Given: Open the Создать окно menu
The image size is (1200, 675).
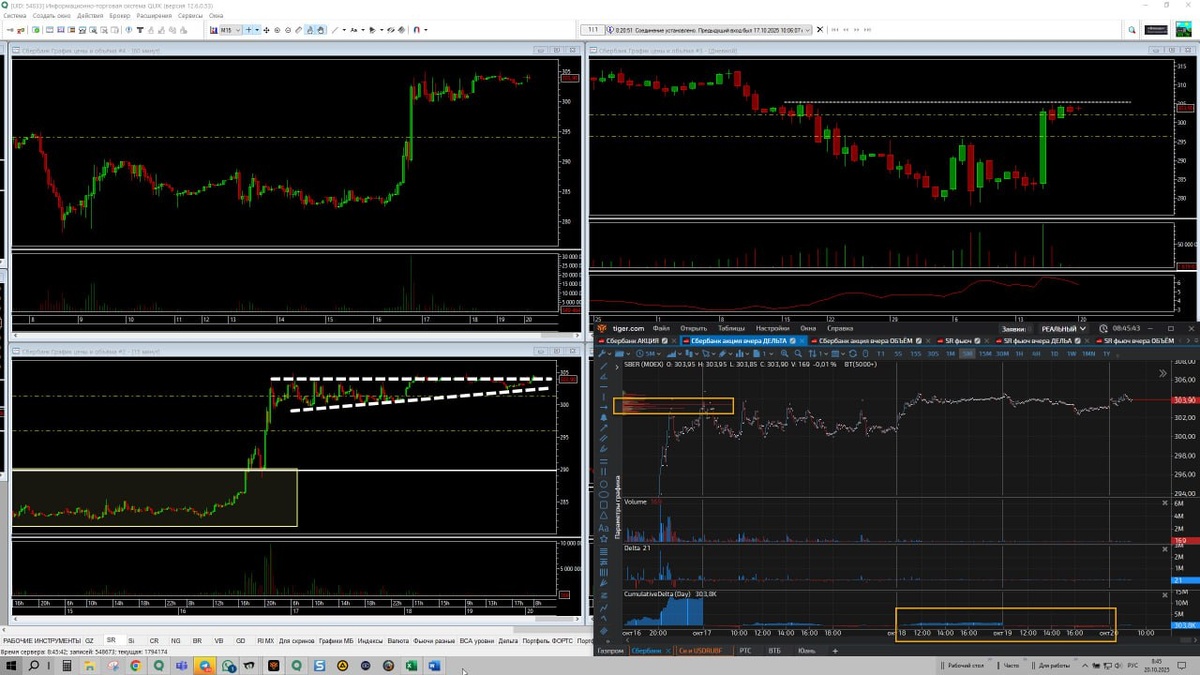Looking at the screenshot, I should coord(52,16).
